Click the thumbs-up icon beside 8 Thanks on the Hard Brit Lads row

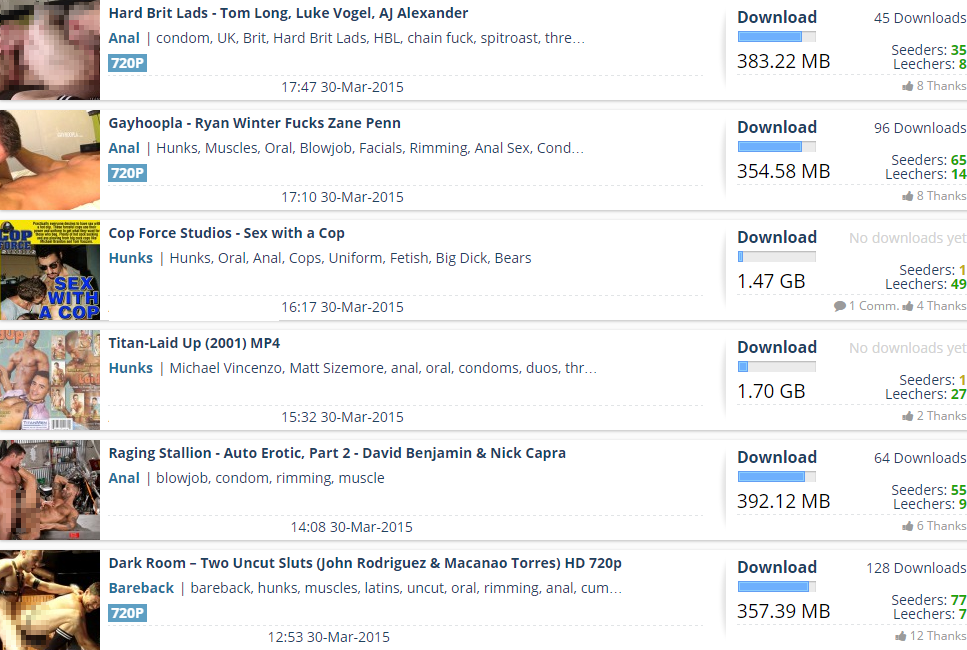tap(907, 86)
